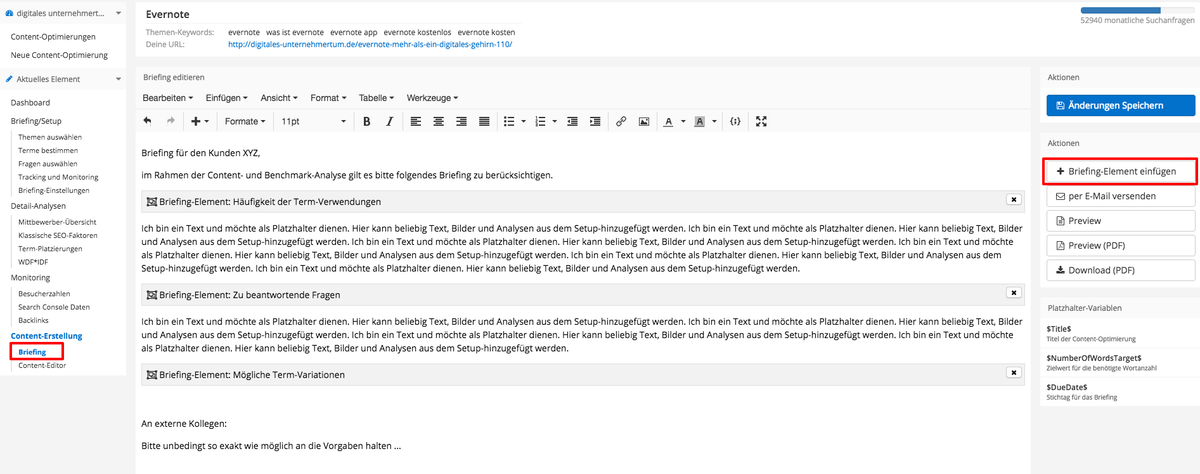The image size is (1200, 474).
Task: Apply text color
Action: pyautogui.click(x=669, y=121)
